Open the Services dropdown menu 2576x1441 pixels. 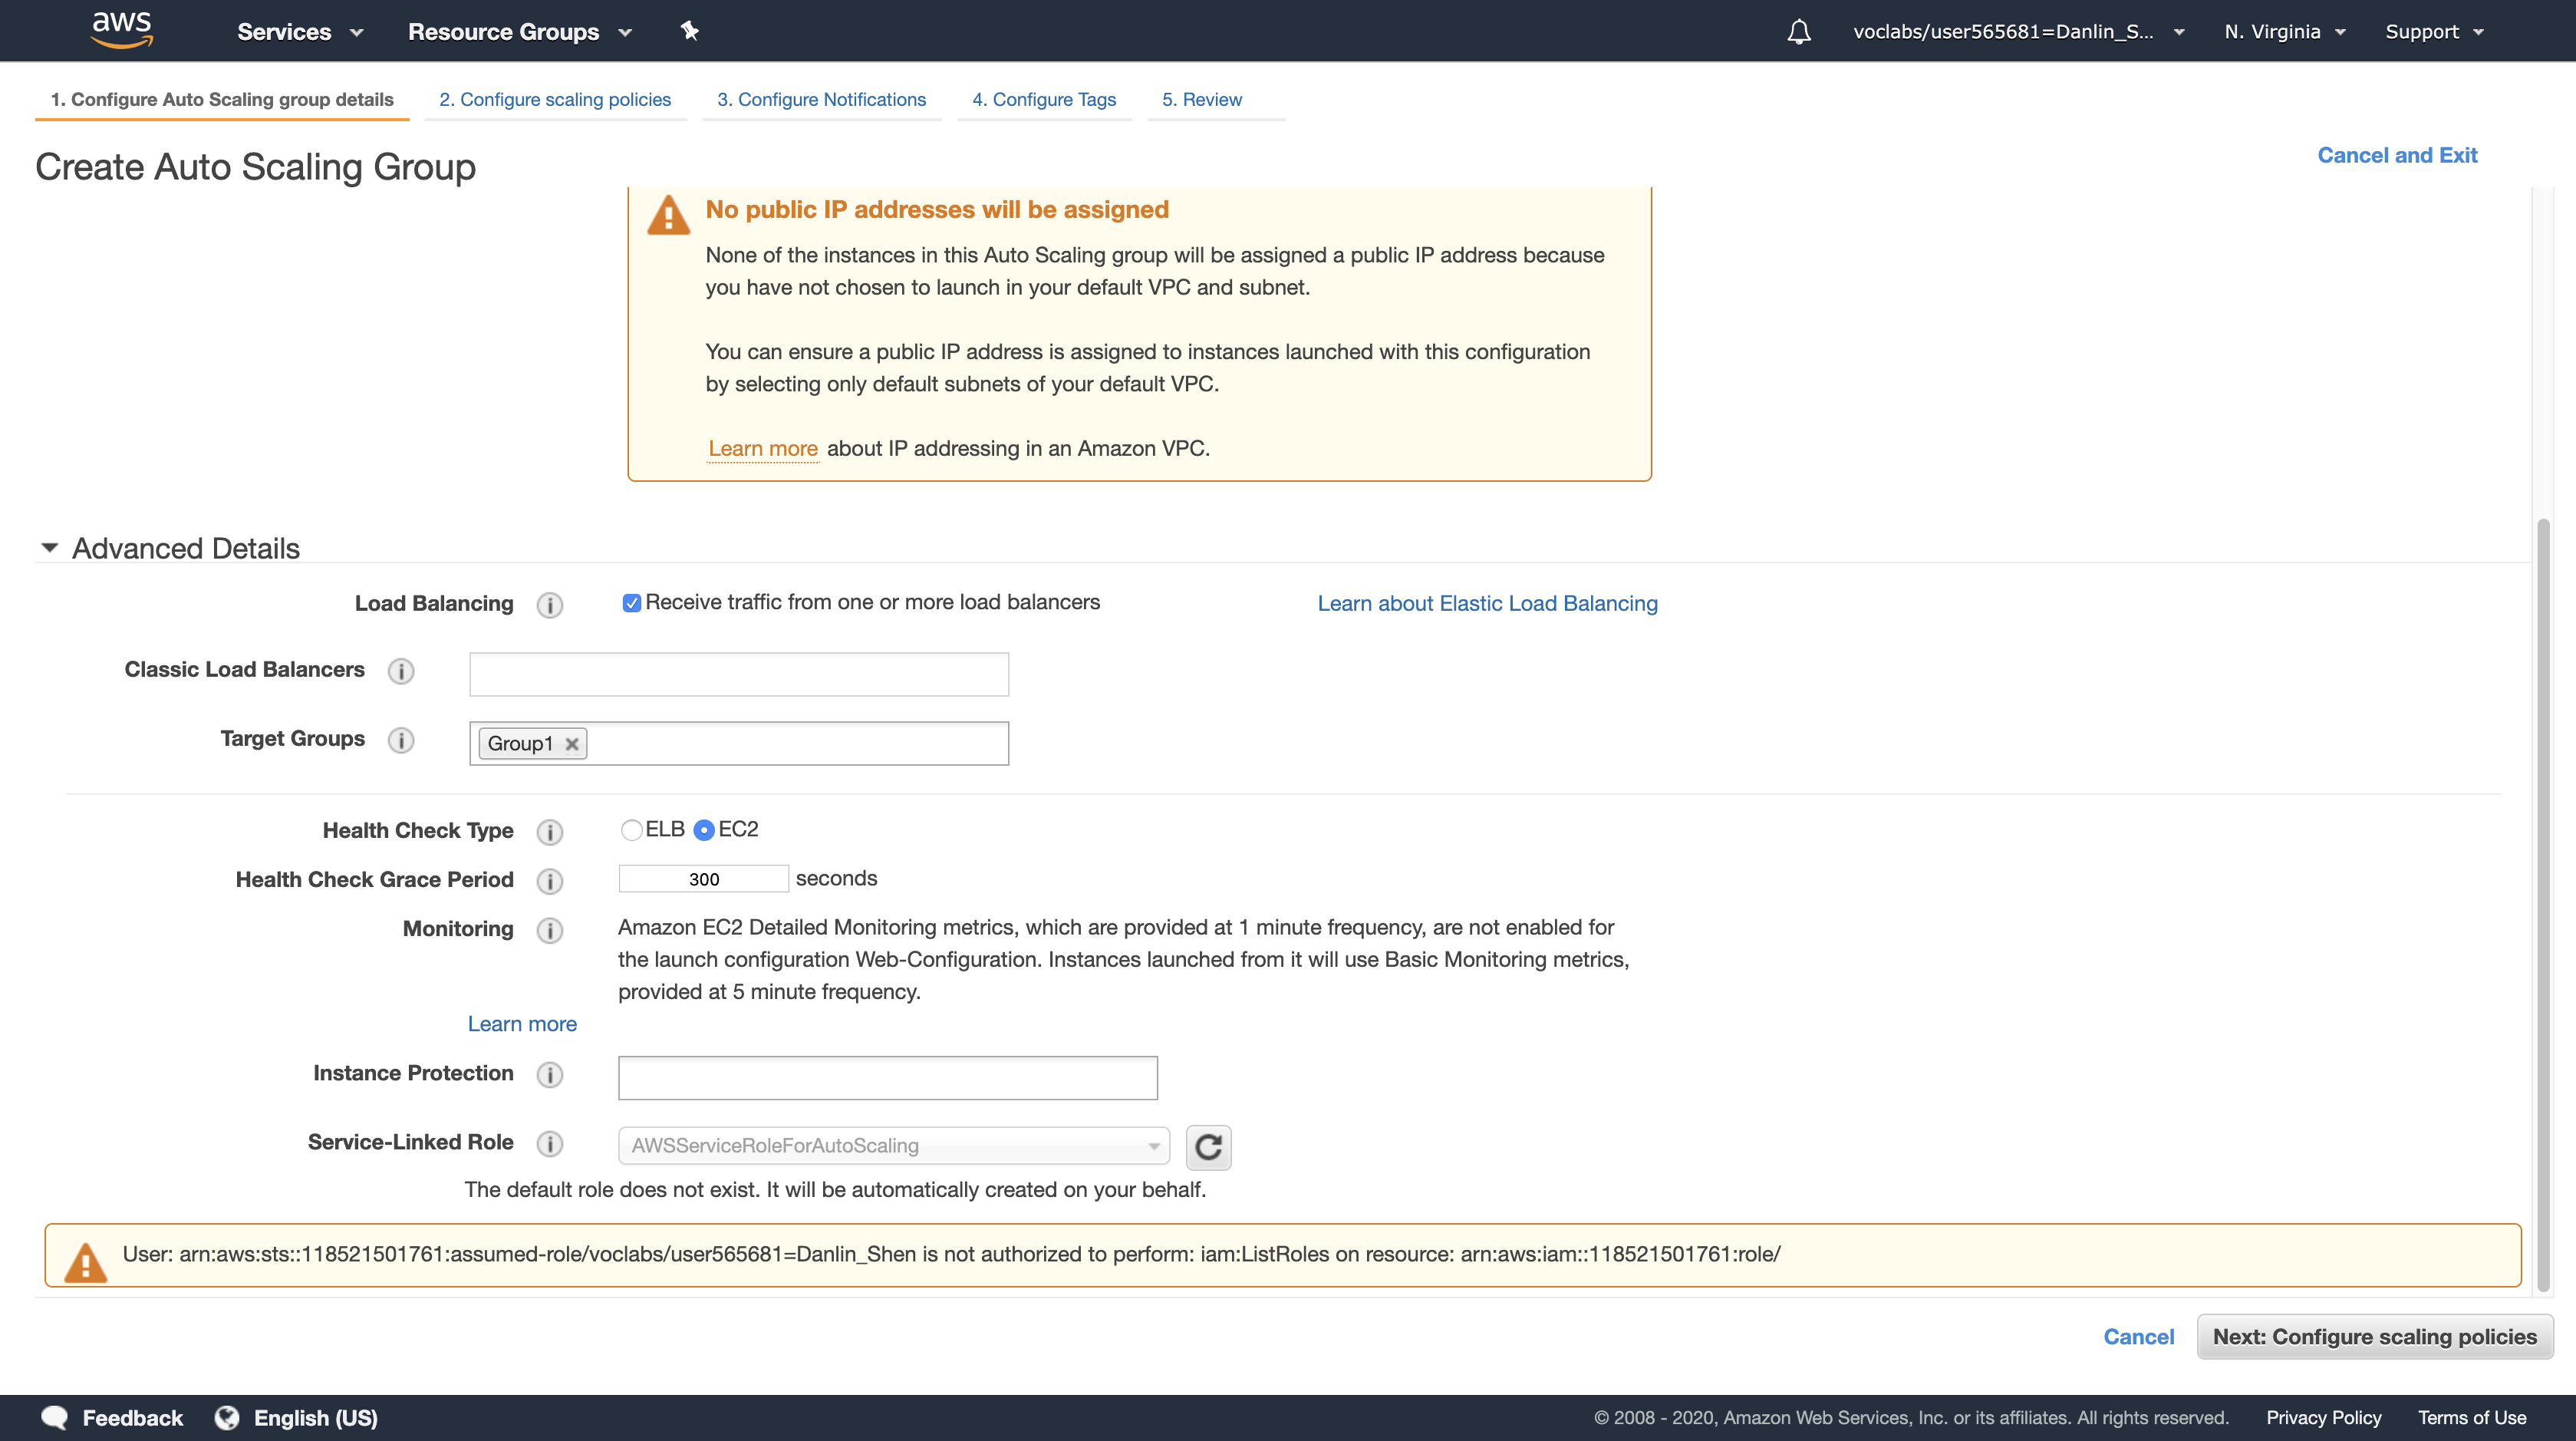pyautogui.click(x=299, y=32)
